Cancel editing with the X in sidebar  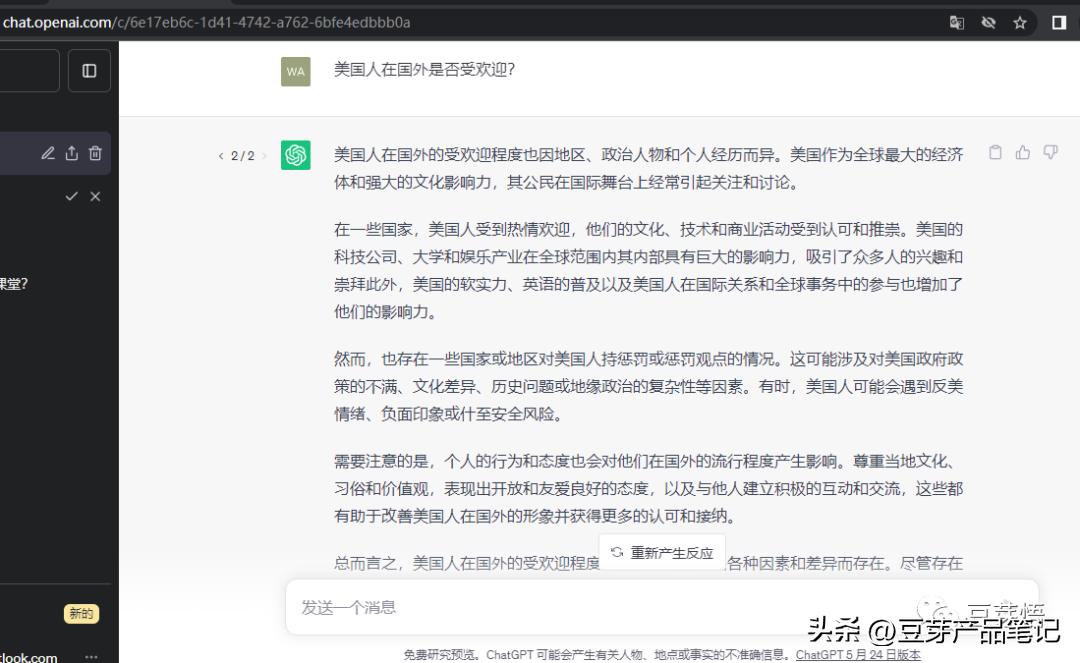point(95,197)
